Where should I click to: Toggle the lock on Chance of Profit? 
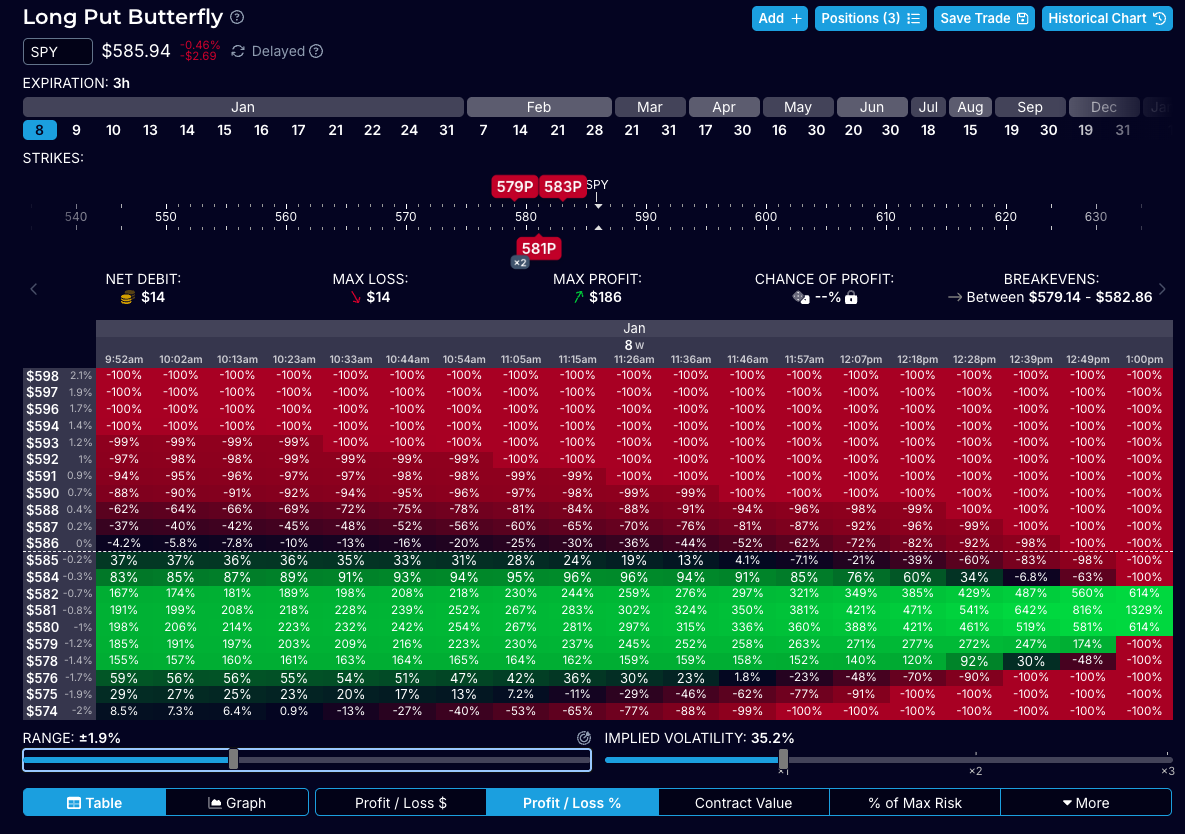[851, 297]
